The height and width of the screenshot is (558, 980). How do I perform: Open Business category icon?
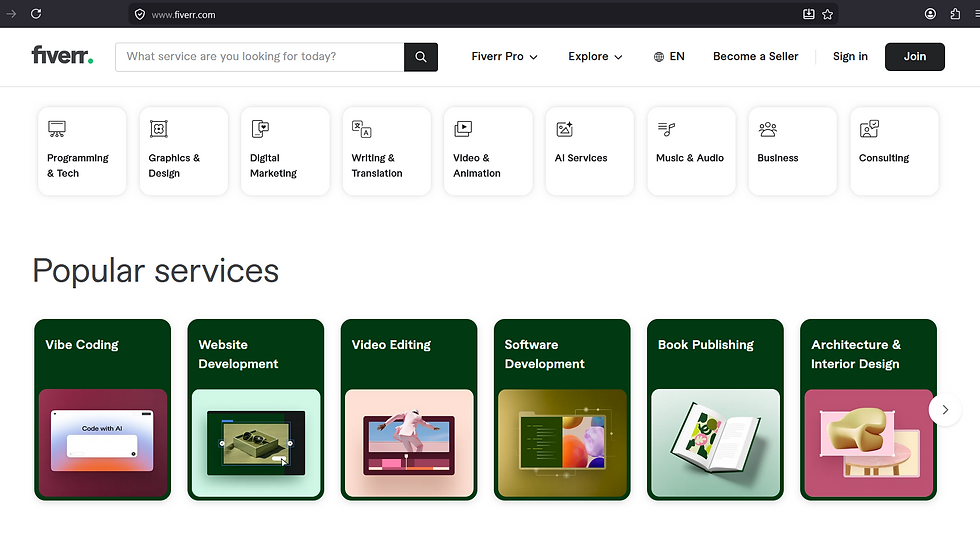(x=768, y=129)
